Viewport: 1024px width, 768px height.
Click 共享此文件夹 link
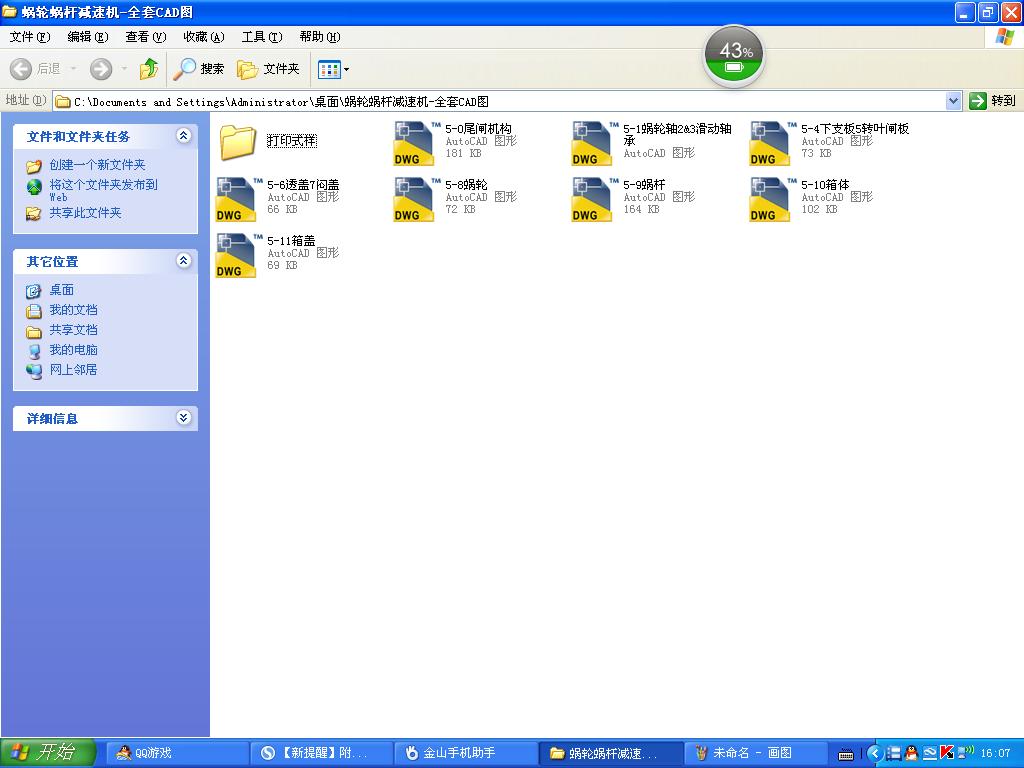point(86,213)
